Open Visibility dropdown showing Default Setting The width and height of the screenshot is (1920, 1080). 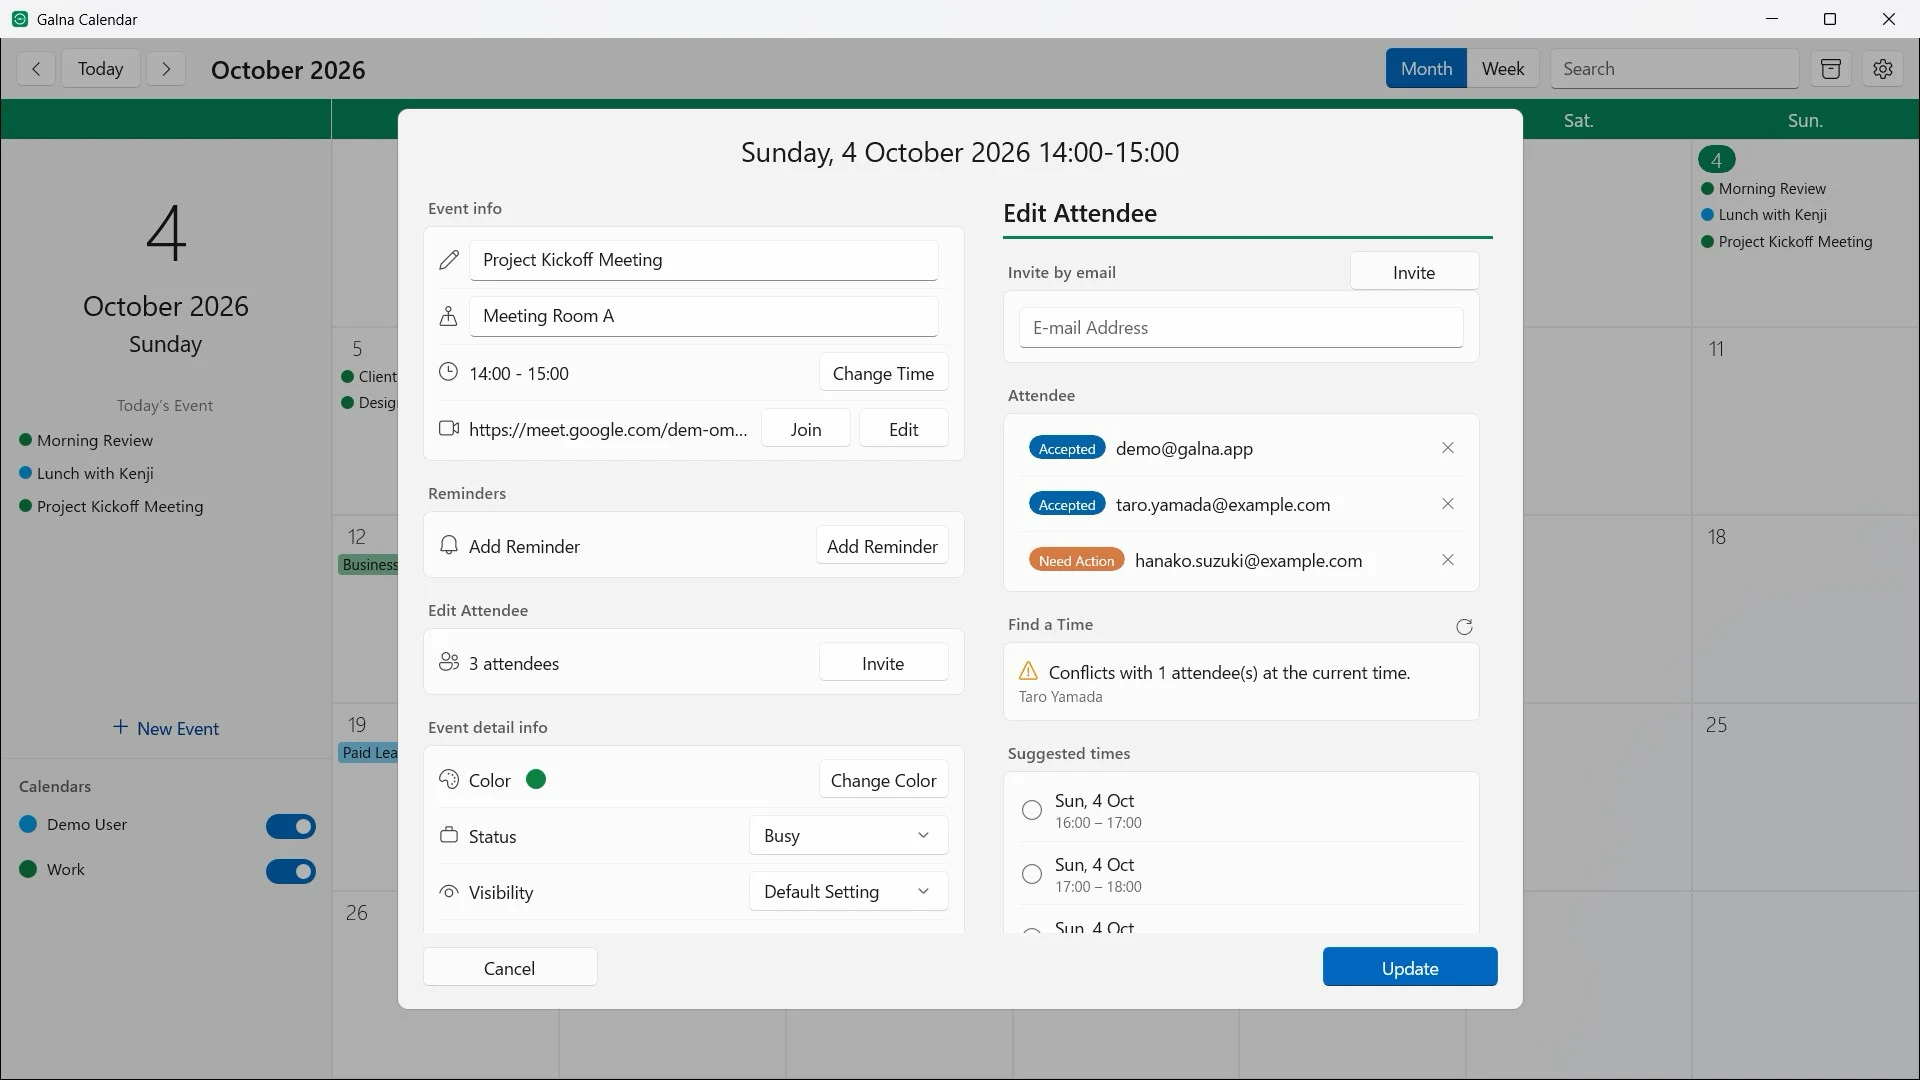point(848,891)
